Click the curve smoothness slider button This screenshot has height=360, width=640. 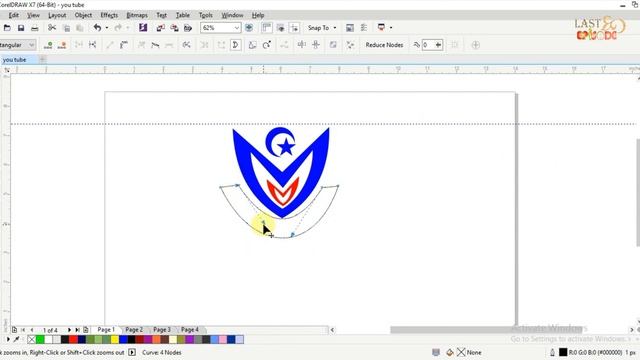pos(438,45)
